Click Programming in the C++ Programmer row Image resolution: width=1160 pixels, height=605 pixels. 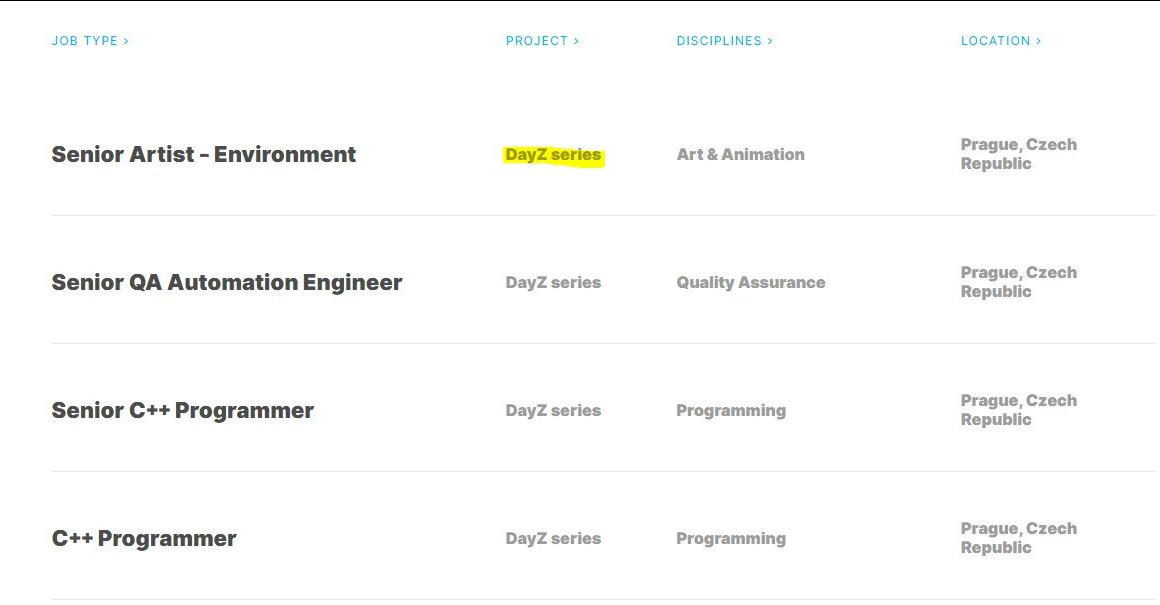point(731,539)
